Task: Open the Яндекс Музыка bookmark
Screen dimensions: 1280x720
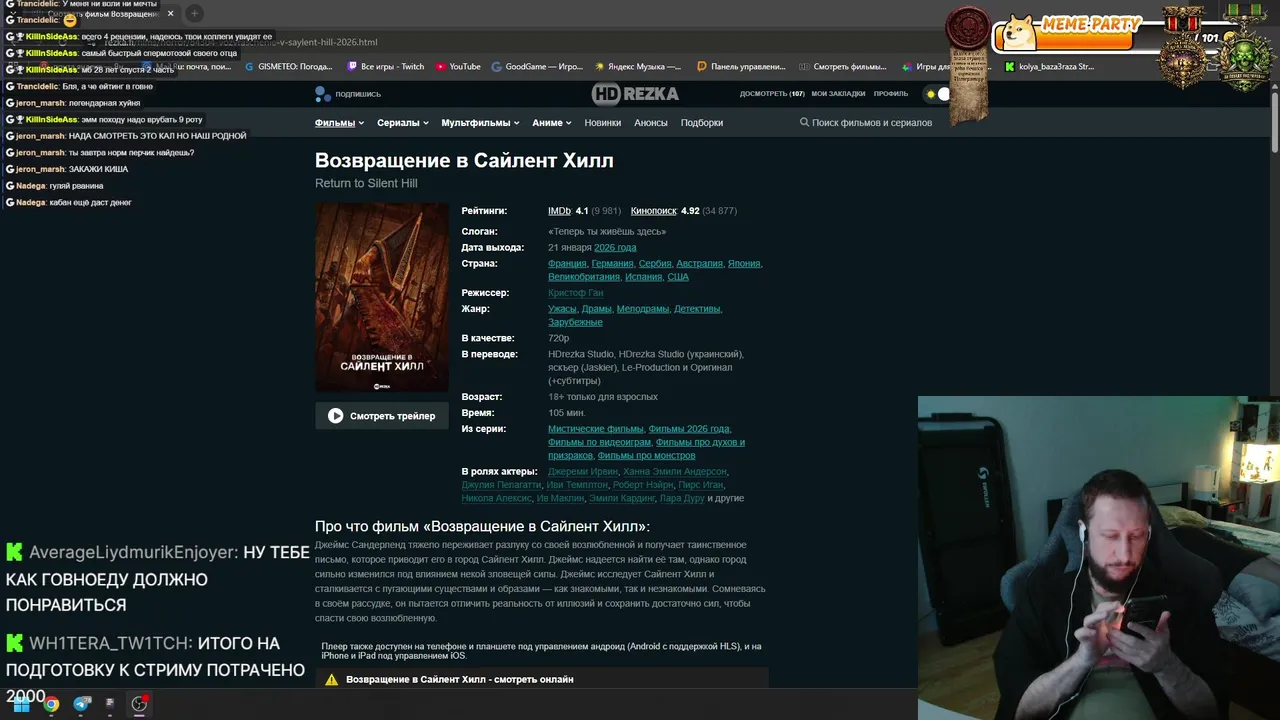Action: click(638, 67)
